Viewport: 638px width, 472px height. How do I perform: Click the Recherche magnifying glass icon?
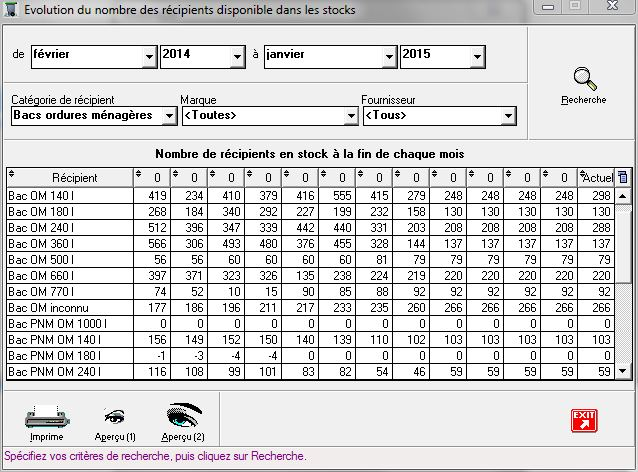coord(583,80)
